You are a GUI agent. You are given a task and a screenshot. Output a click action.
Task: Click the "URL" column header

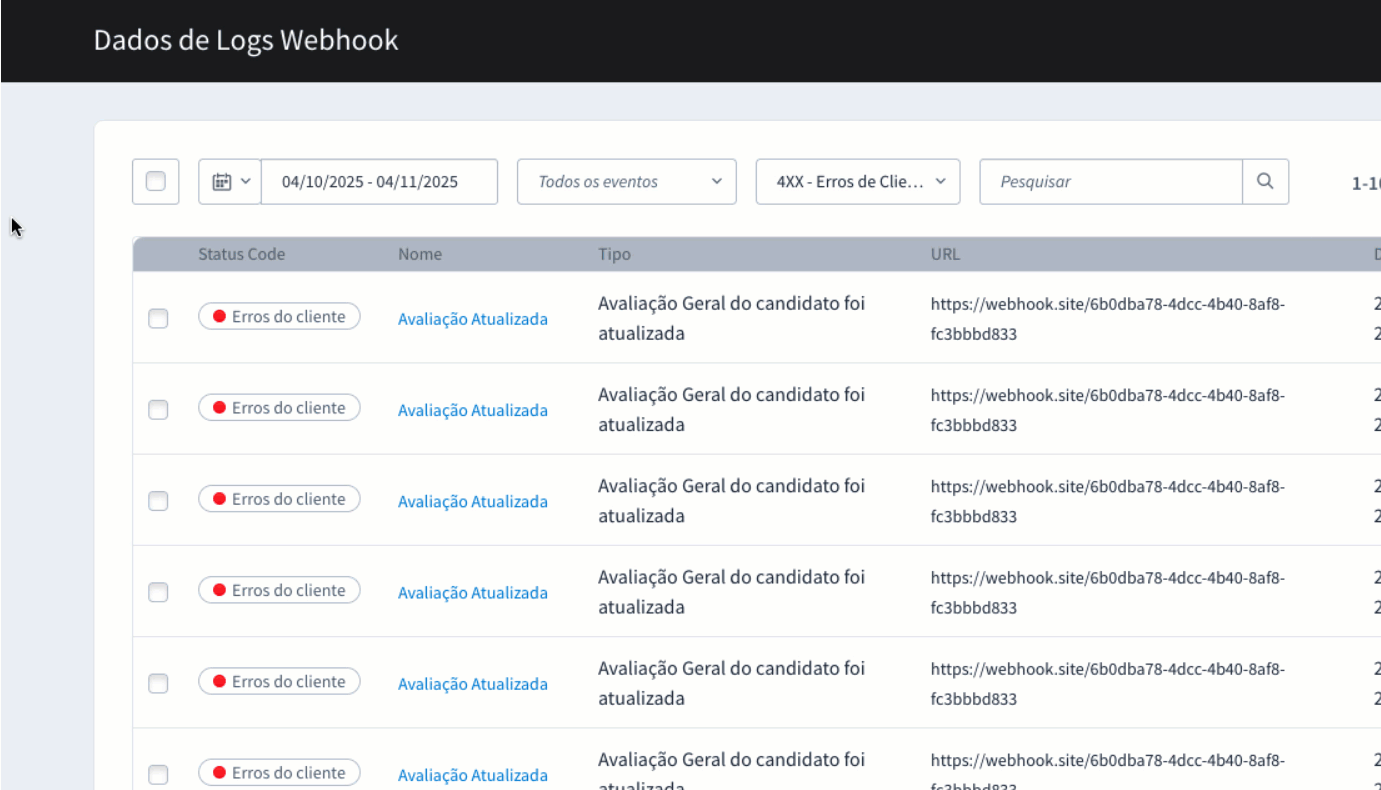944,254
